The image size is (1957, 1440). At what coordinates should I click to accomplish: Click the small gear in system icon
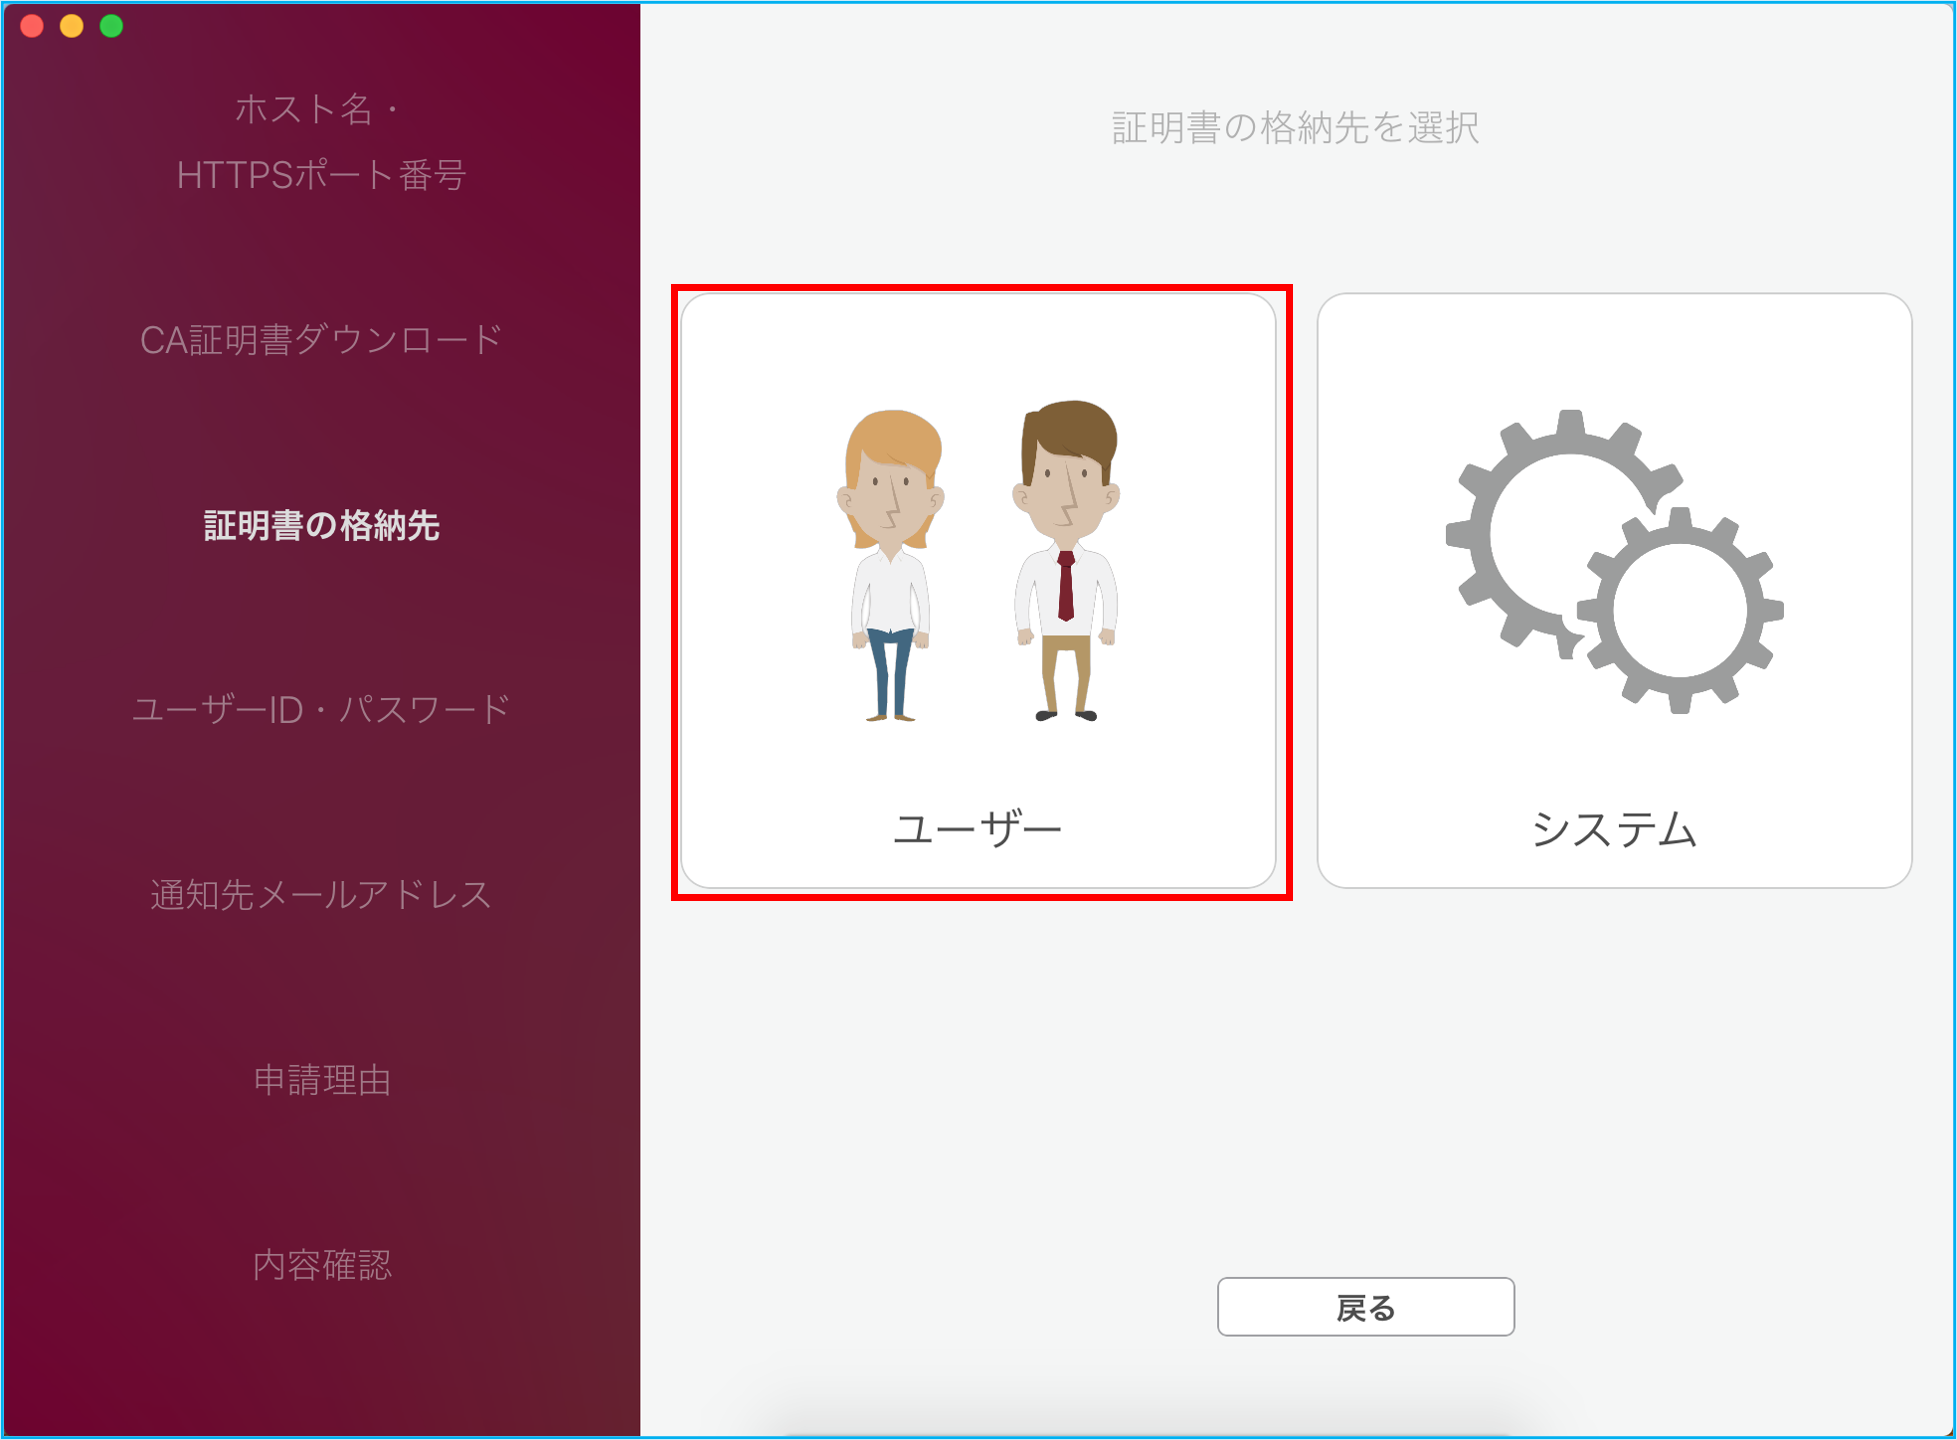(1680, 610)
